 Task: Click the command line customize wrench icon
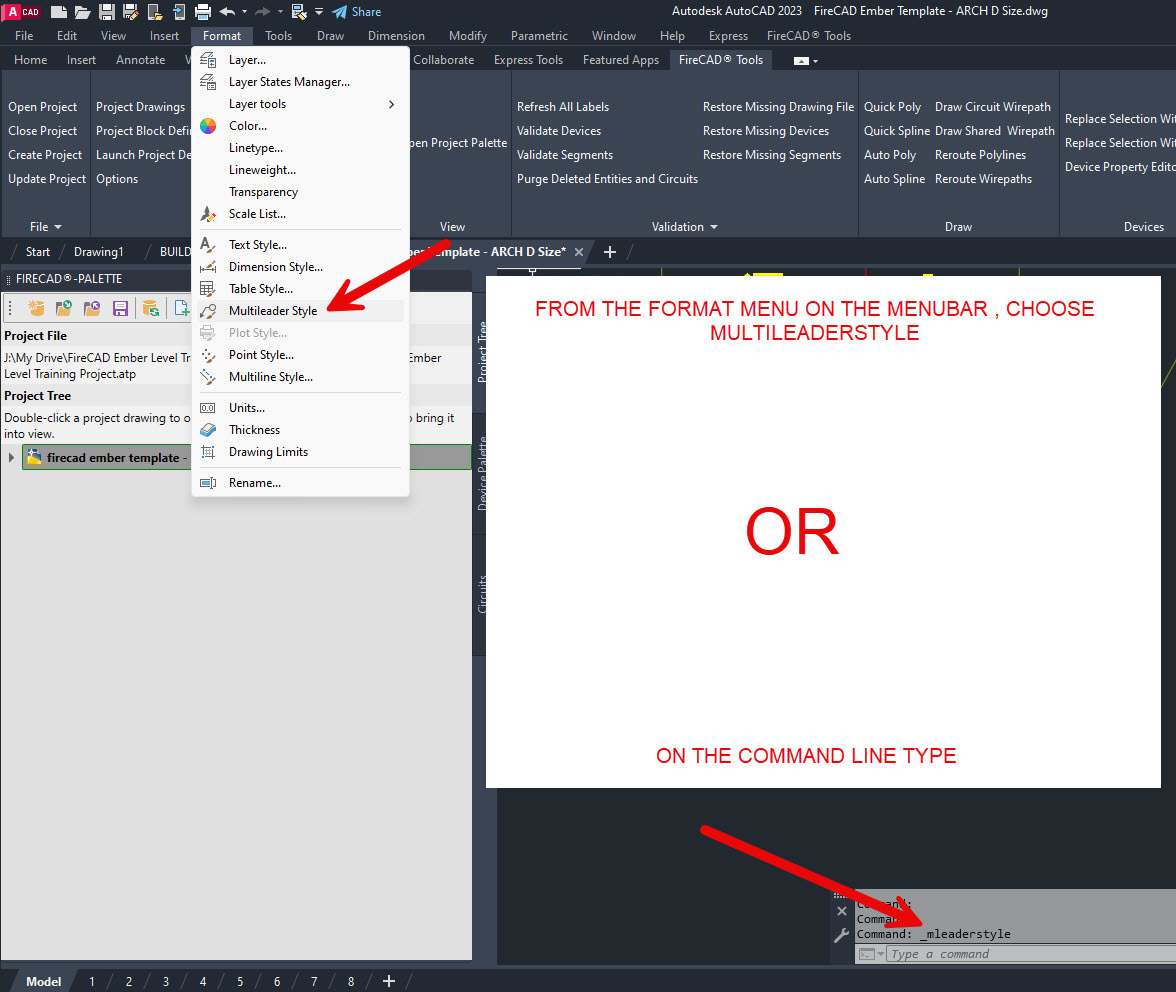(842, 935)
